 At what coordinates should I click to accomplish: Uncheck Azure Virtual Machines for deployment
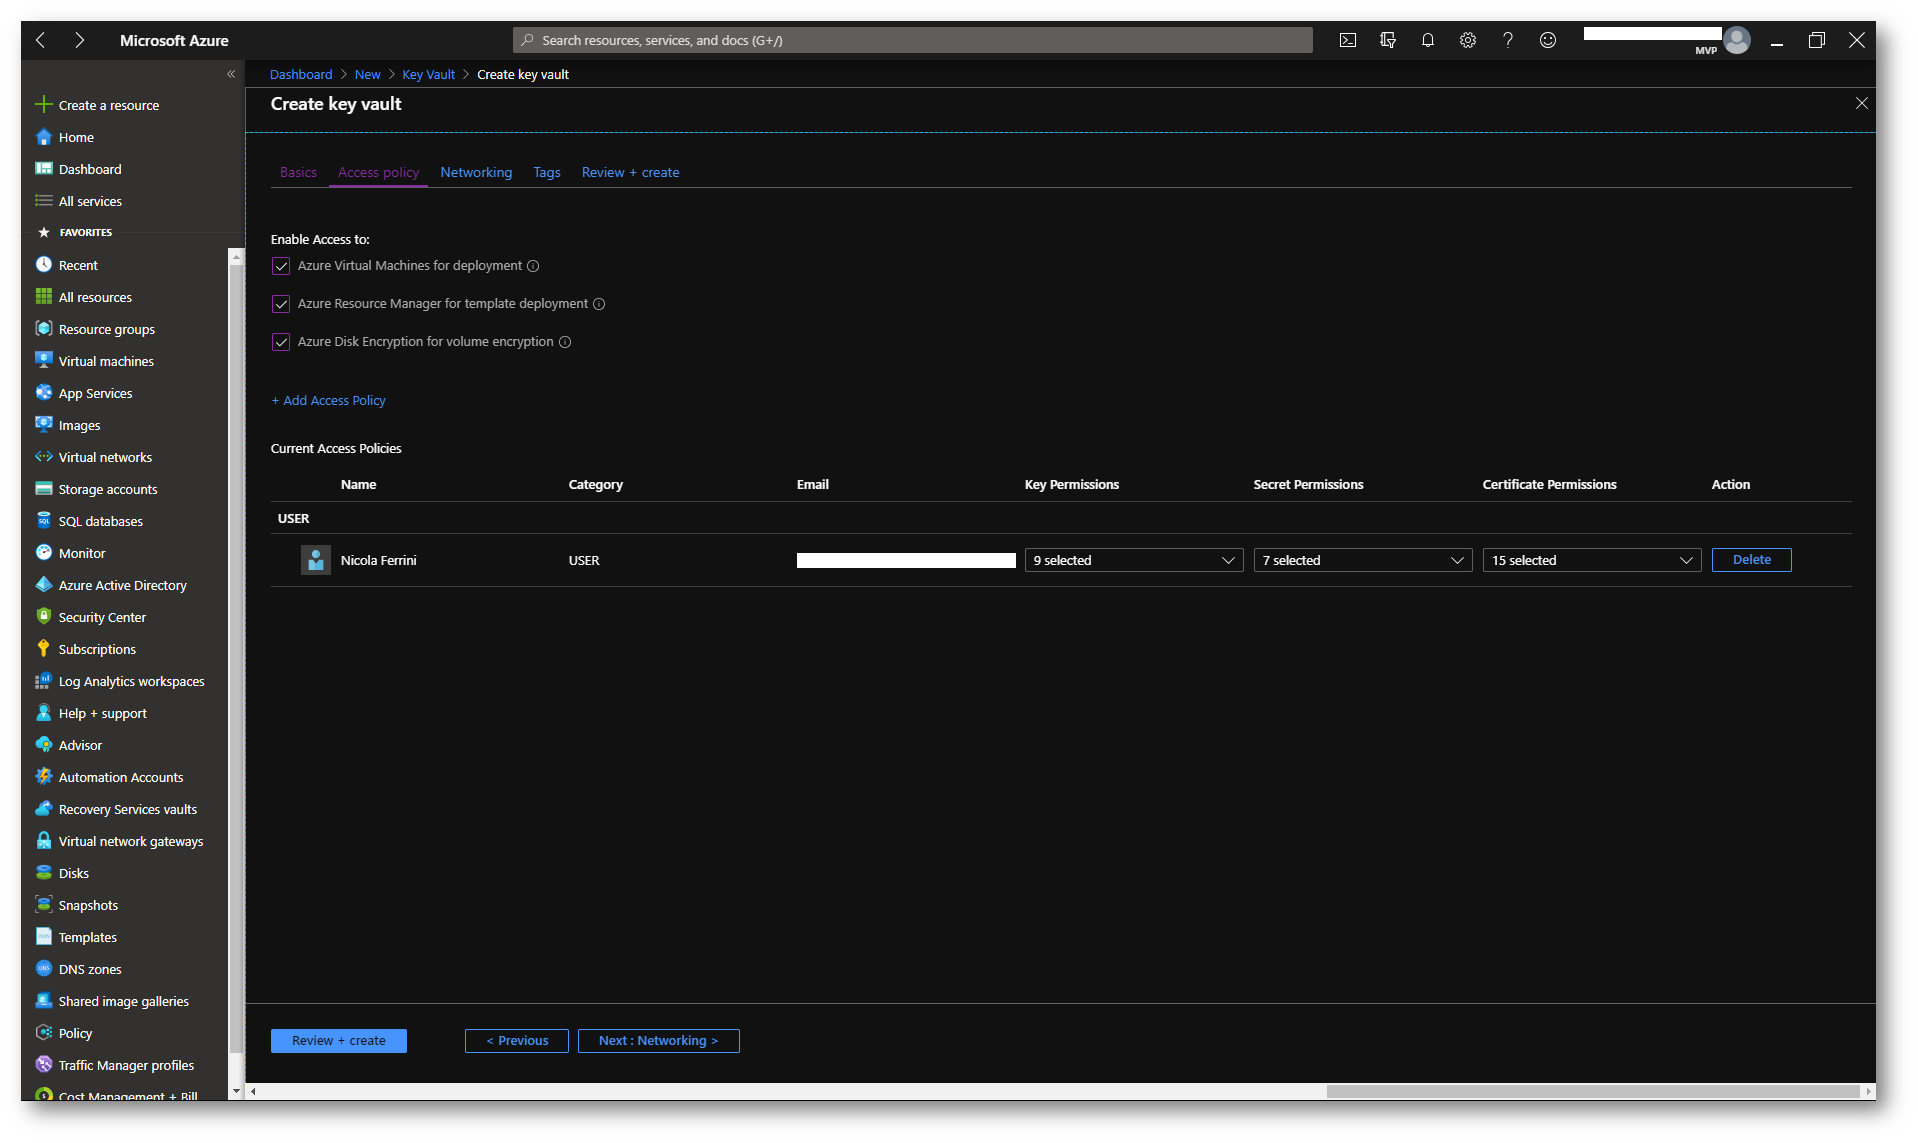coord(281,266)
